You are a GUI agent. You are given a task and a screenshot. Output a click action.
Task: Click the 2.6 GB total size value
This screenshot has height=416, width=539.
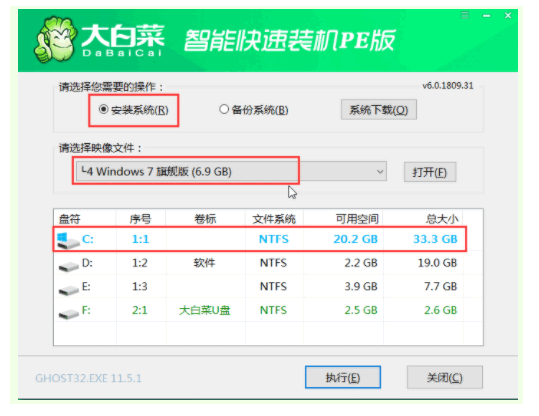440,310
